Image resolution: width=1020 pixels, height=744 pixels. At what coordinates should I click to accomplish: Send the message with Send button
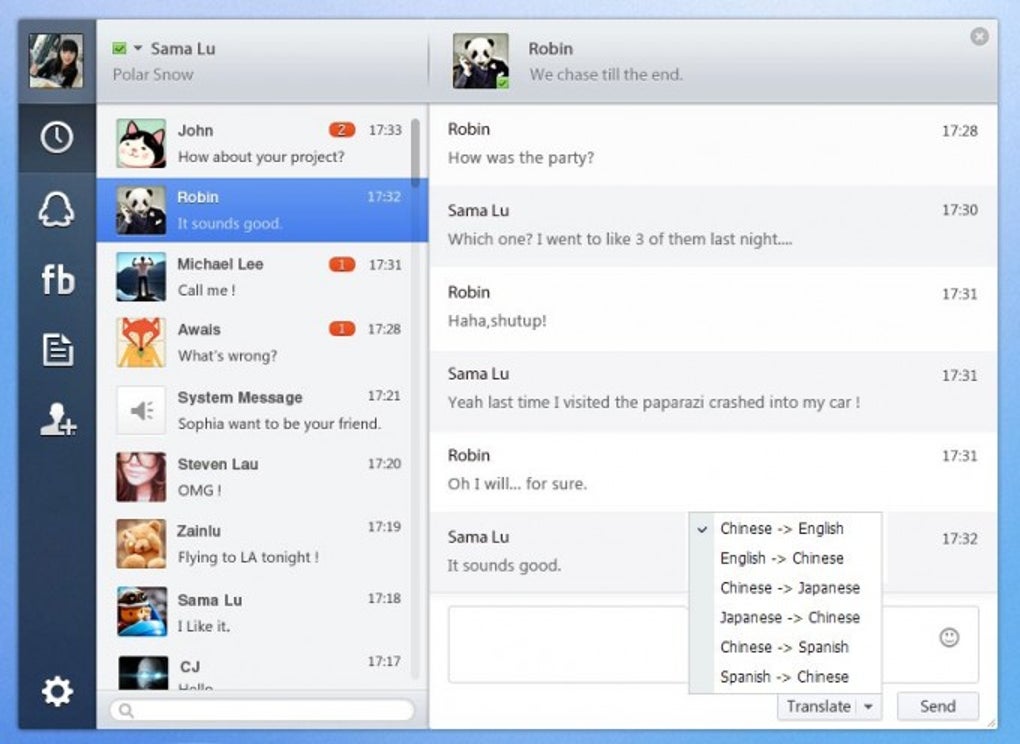tap(937, 706)
